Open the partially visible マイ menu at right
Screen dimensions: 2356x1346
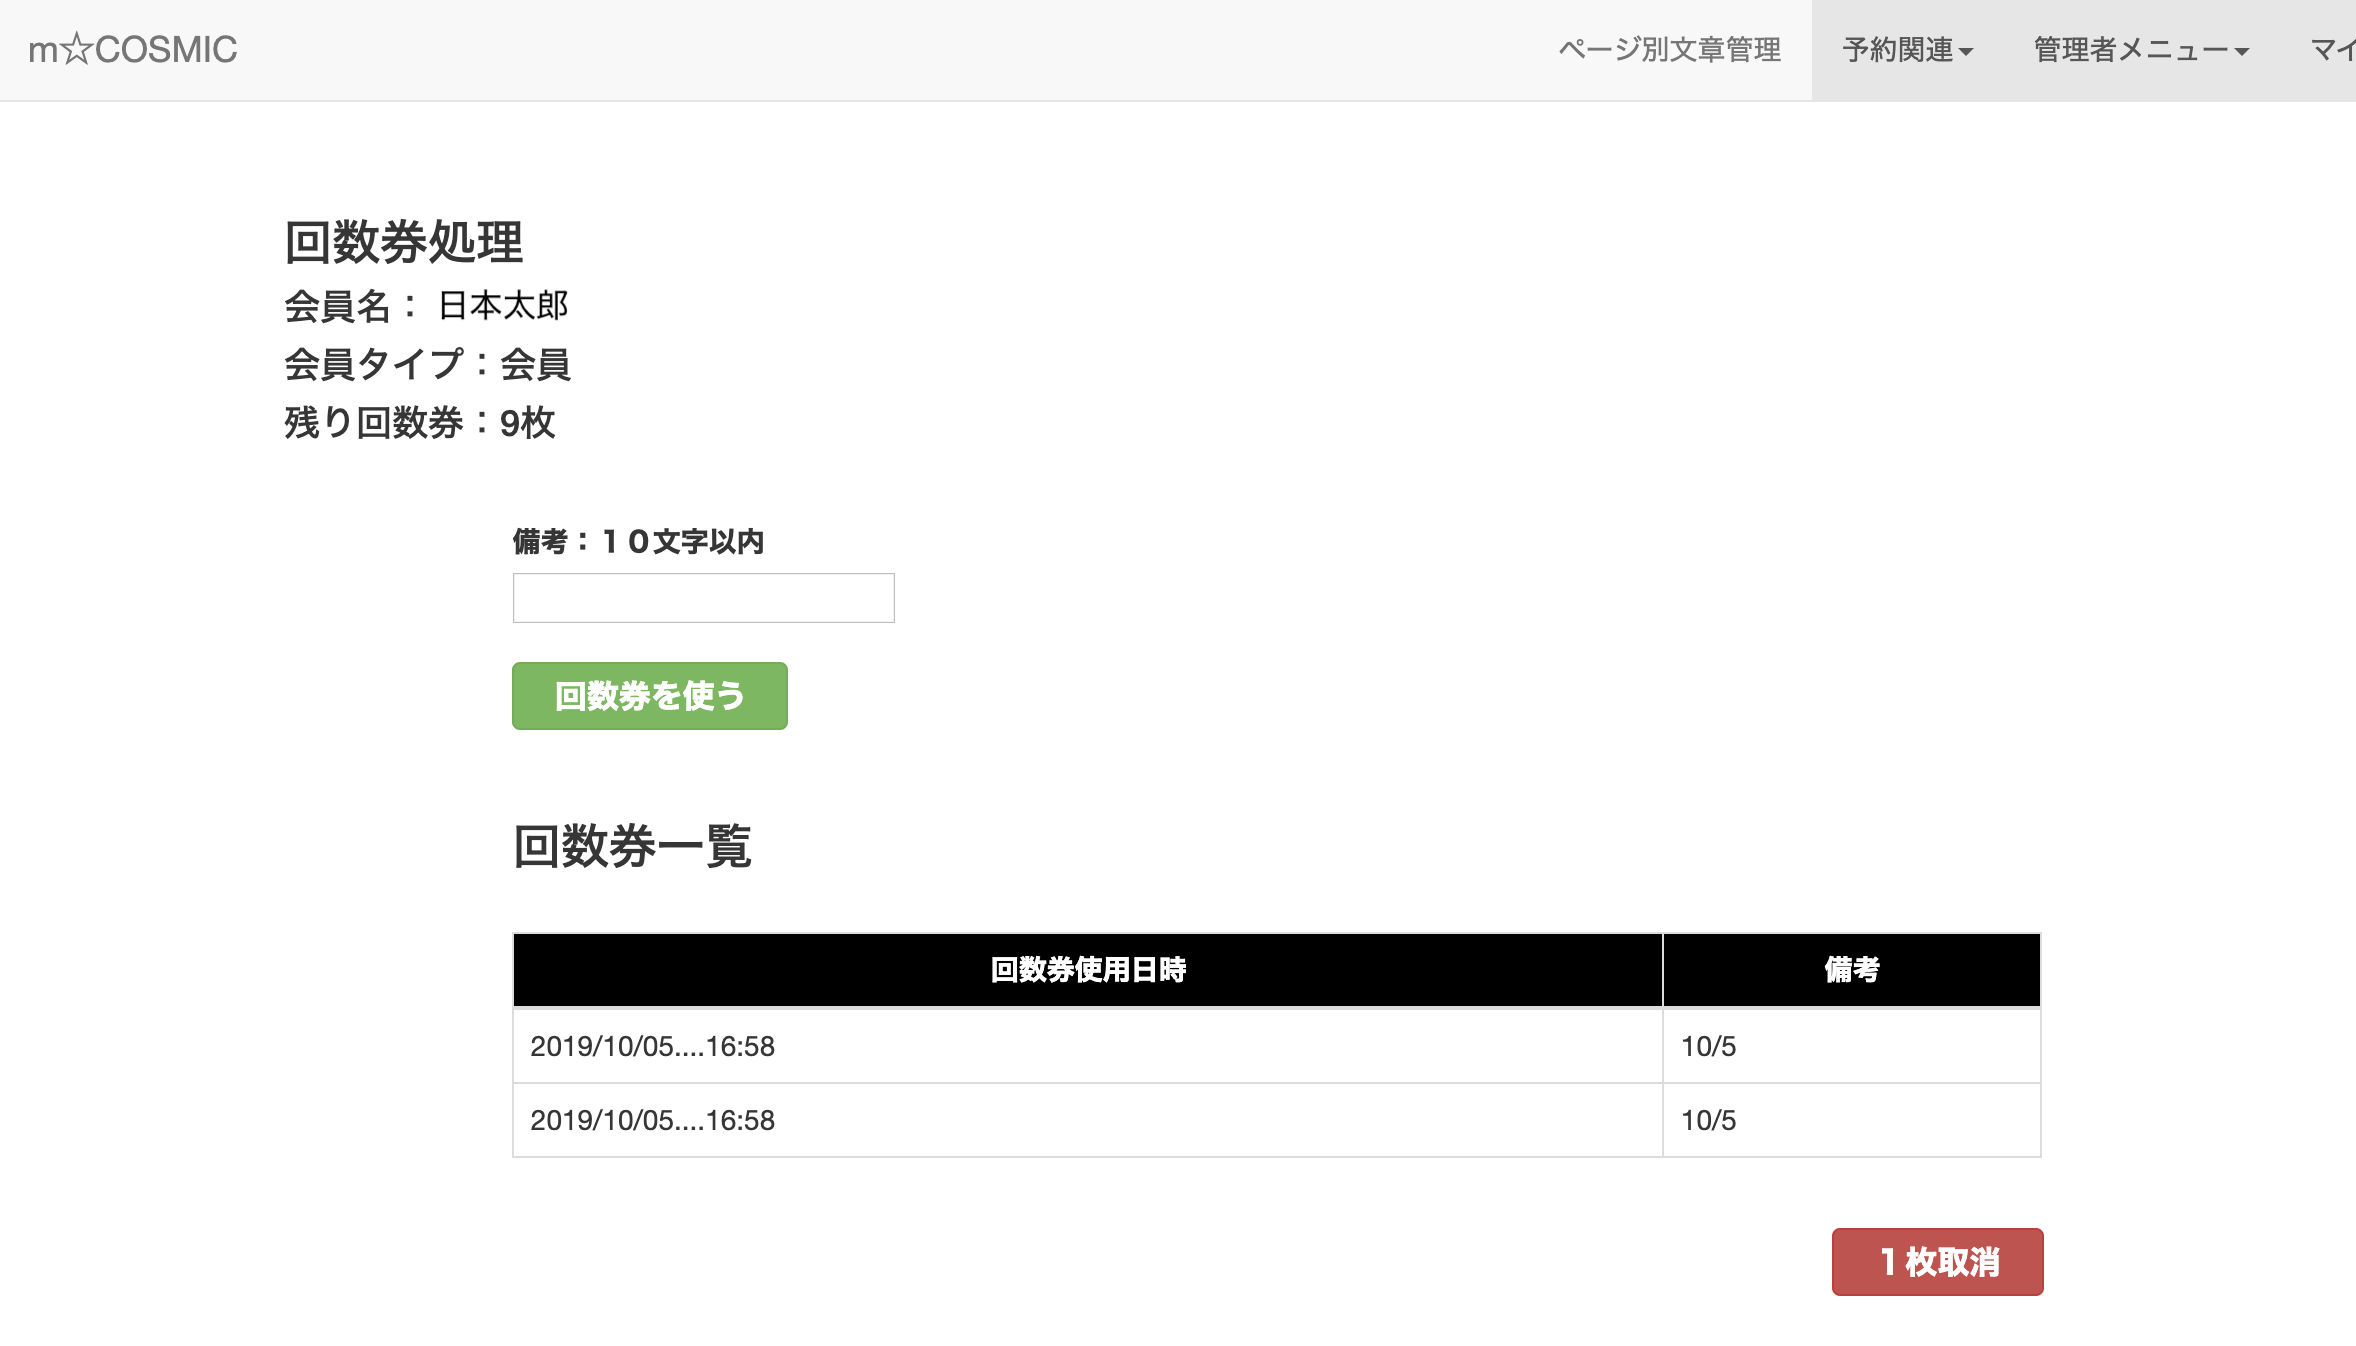click(x=2333, y=49)
